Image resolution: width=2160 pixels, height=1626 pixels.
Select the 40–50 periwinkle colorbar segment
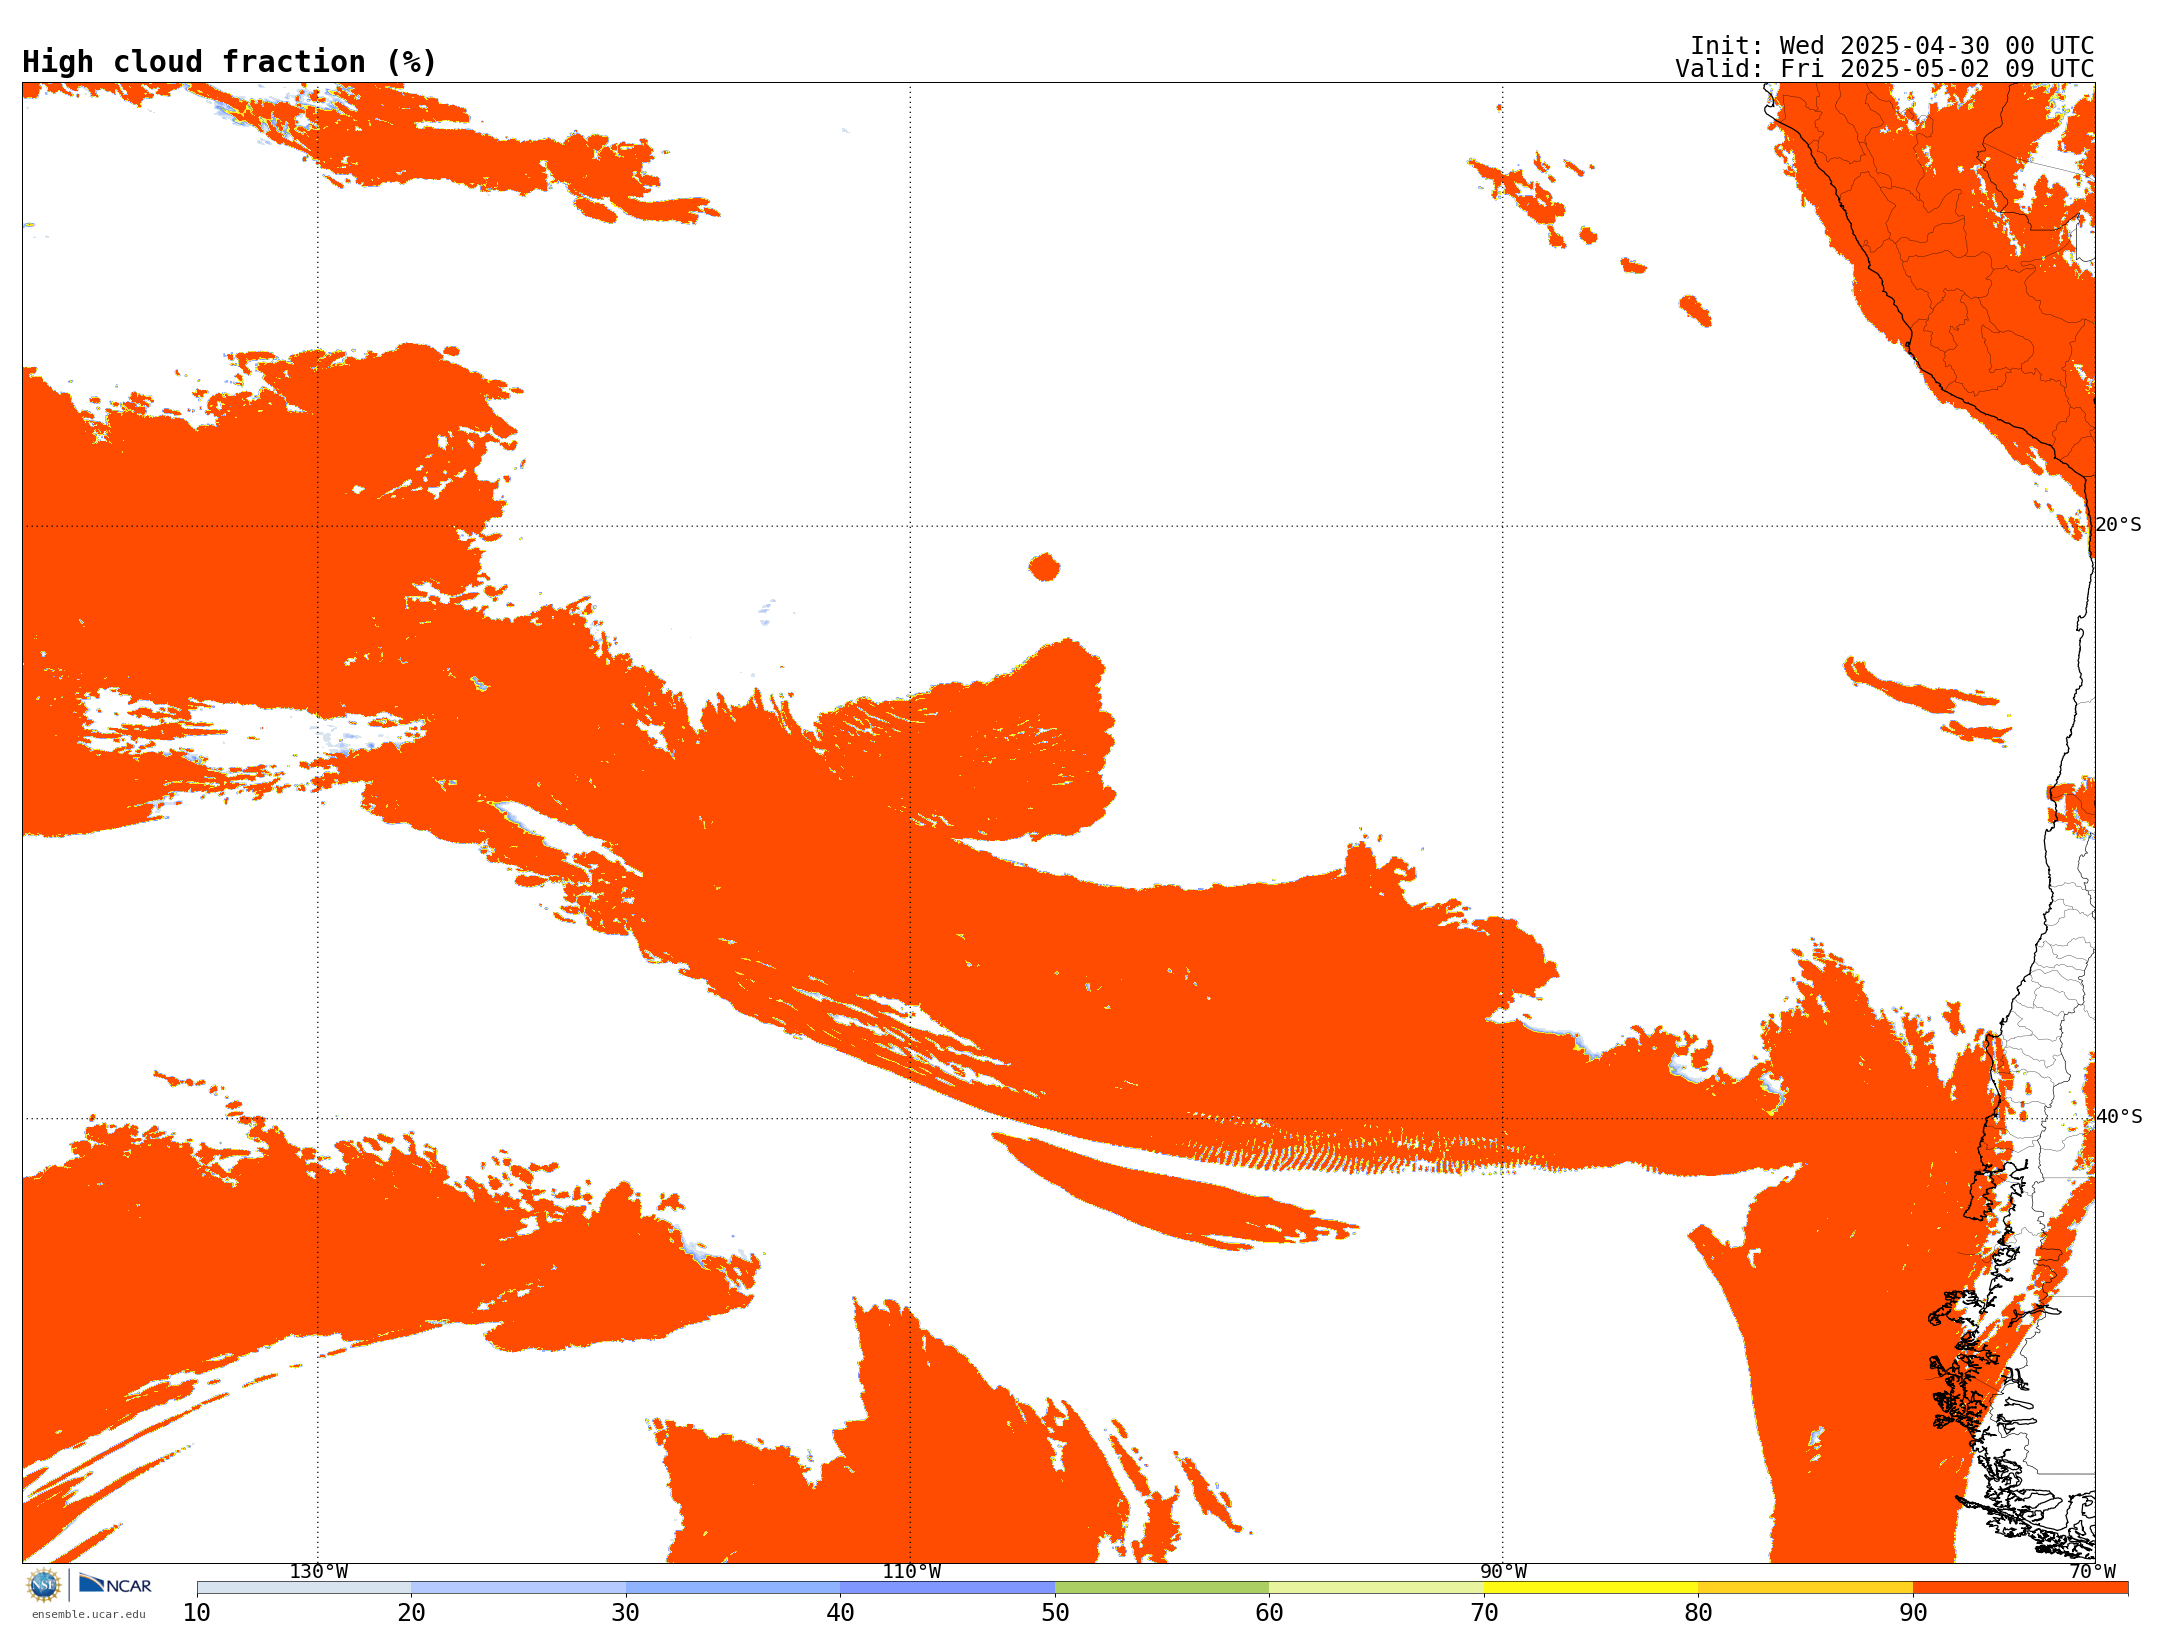[x=947, y=1588]
